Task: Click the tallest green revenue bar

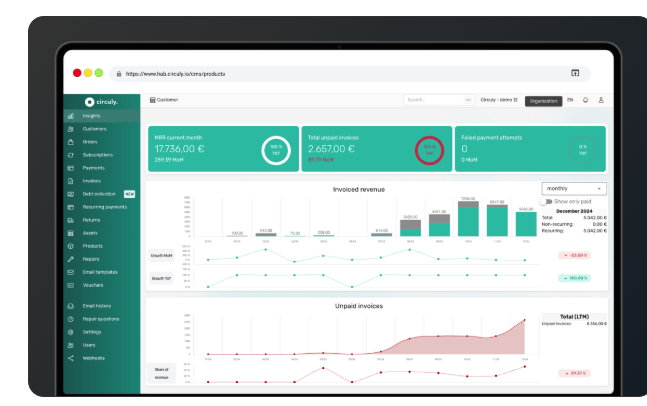Action: click(x=468, y=219)
